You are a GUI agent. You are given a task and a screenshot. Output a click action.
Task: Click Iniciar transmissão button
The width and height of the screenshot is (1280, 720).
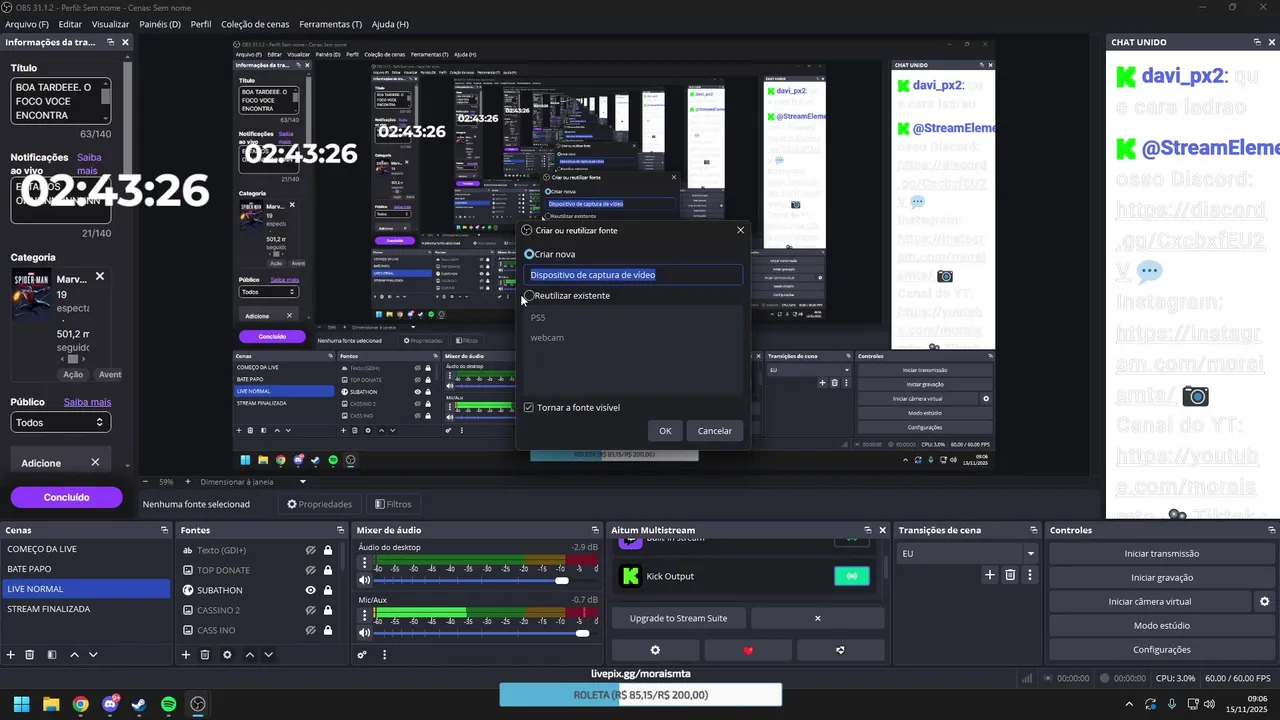(x=1161, y=554)
